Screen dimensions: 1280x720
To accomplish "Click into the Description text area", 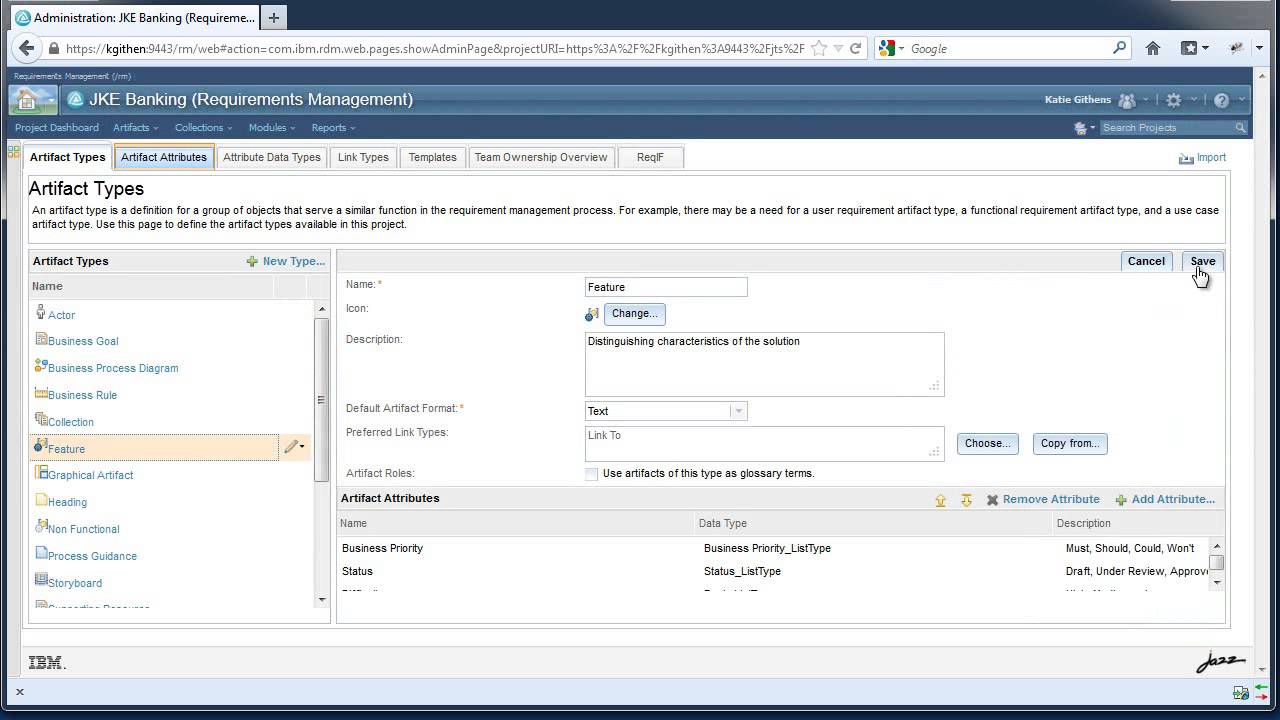I will coord(764,364).
